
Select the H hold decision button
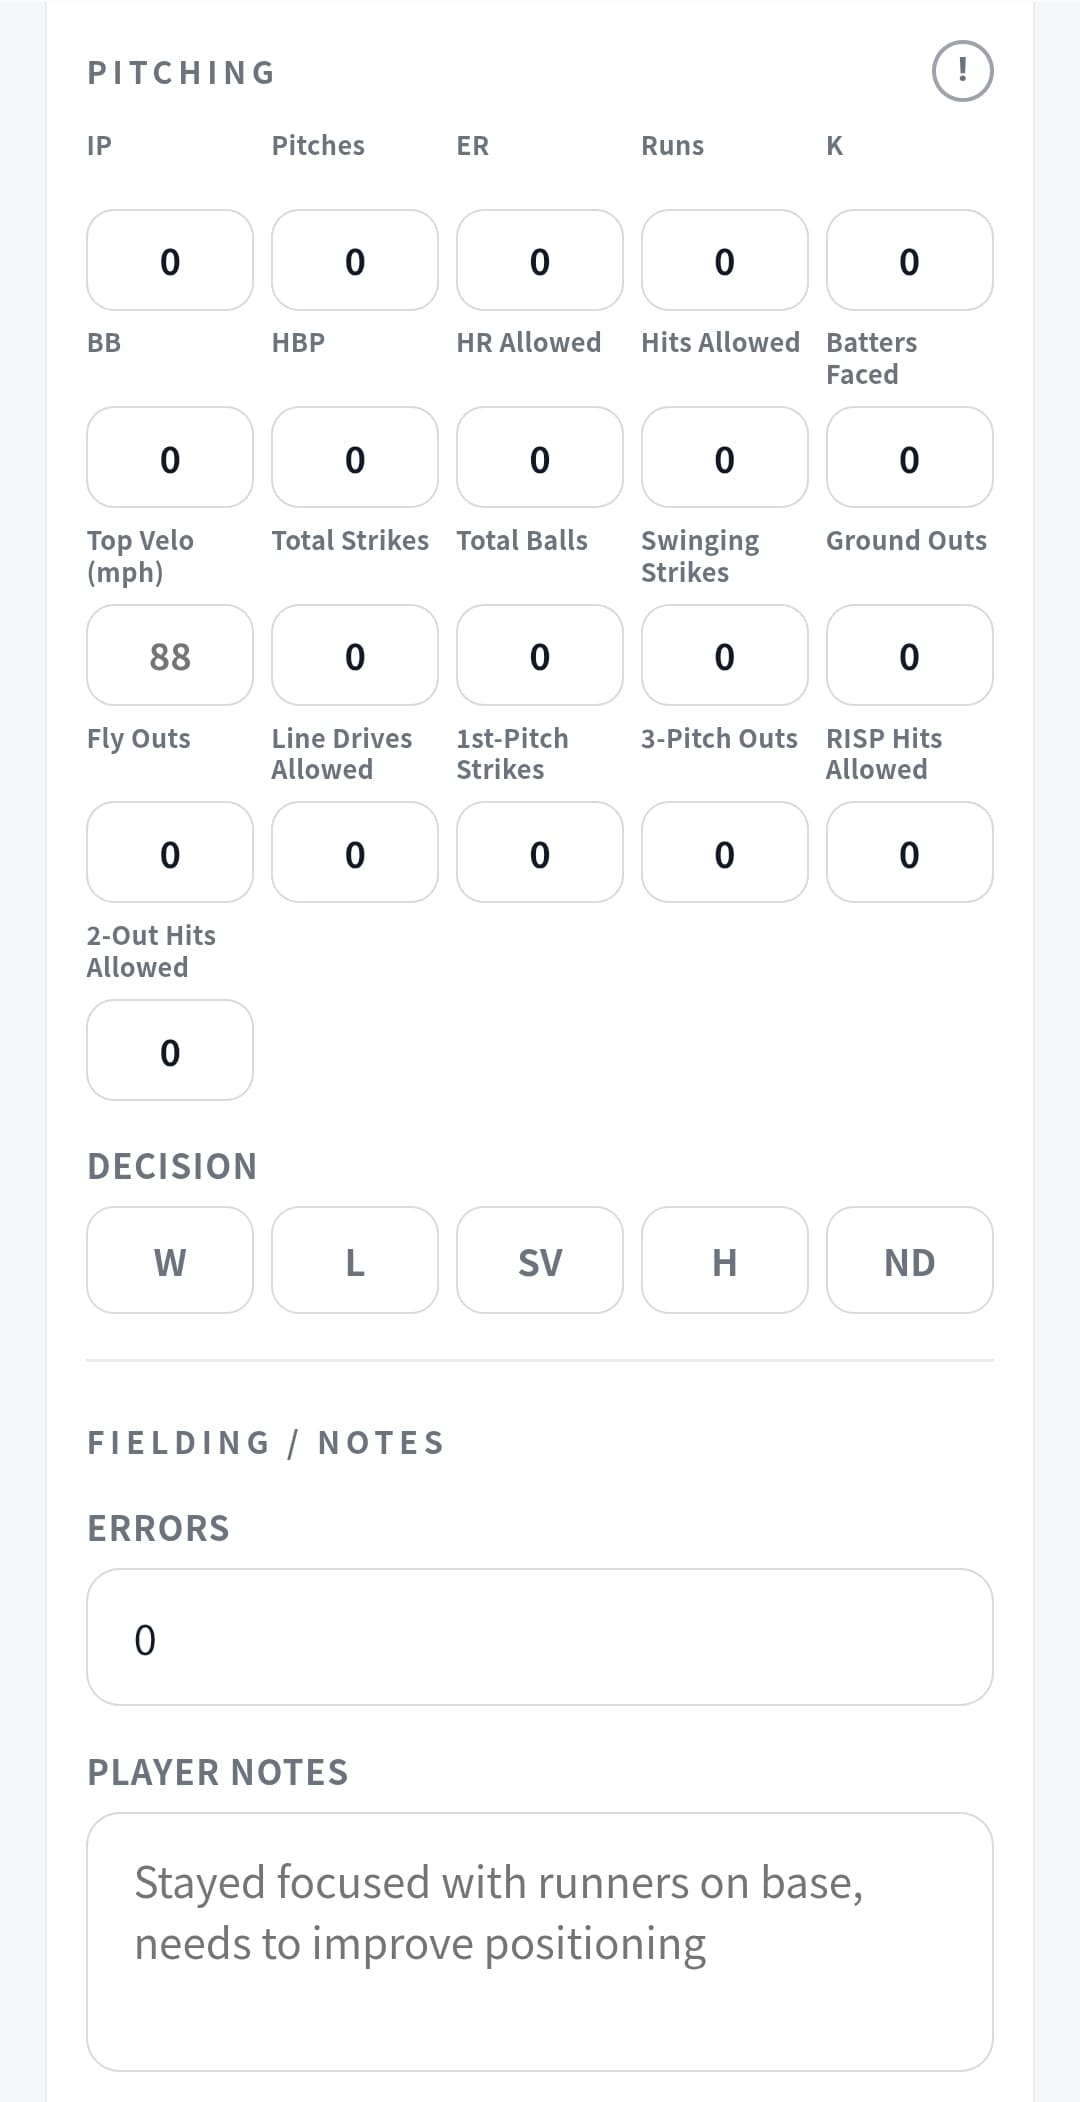[724, 1260]
